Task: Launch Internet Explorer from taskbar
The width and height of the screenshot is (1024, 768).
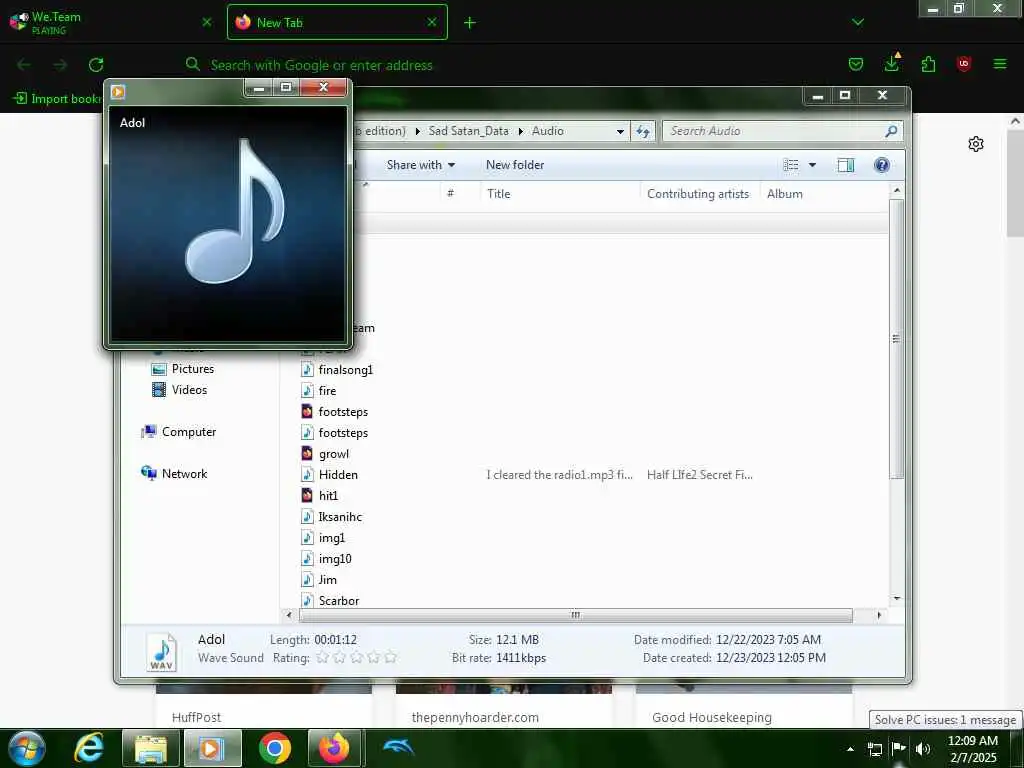Action: 88,748
